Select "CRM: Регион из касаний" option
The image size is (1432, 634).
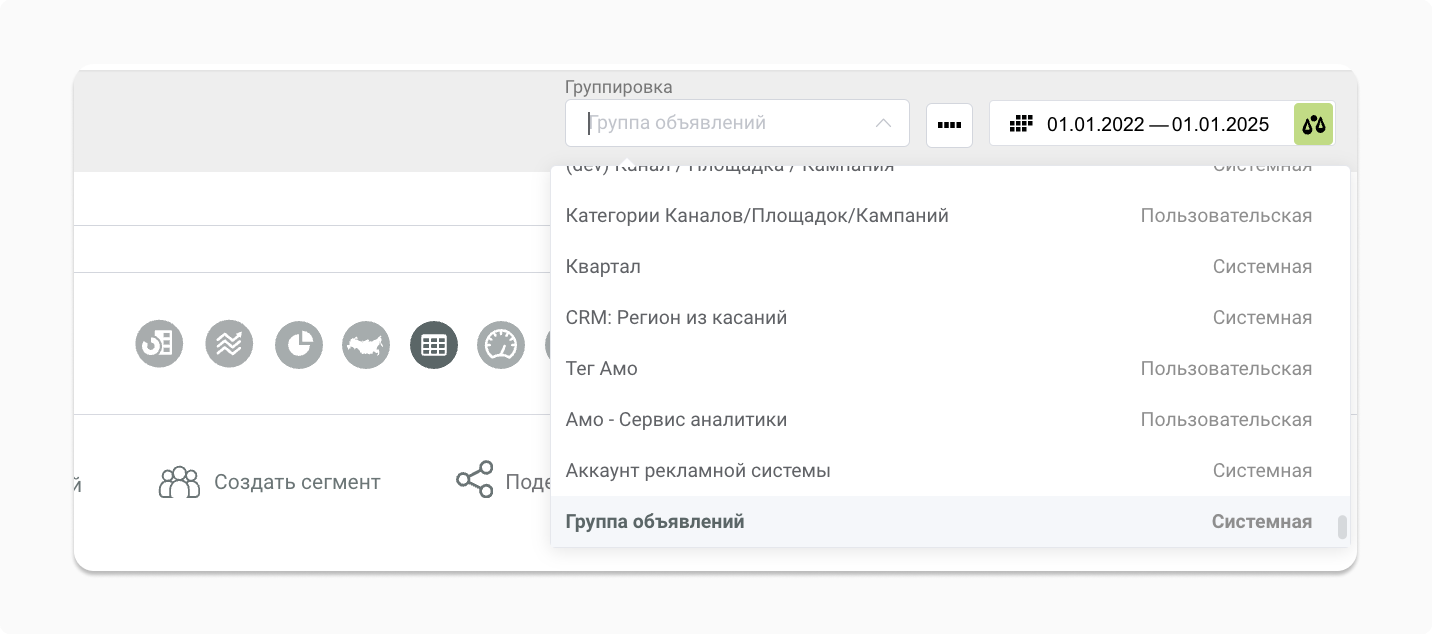[676, 318]
